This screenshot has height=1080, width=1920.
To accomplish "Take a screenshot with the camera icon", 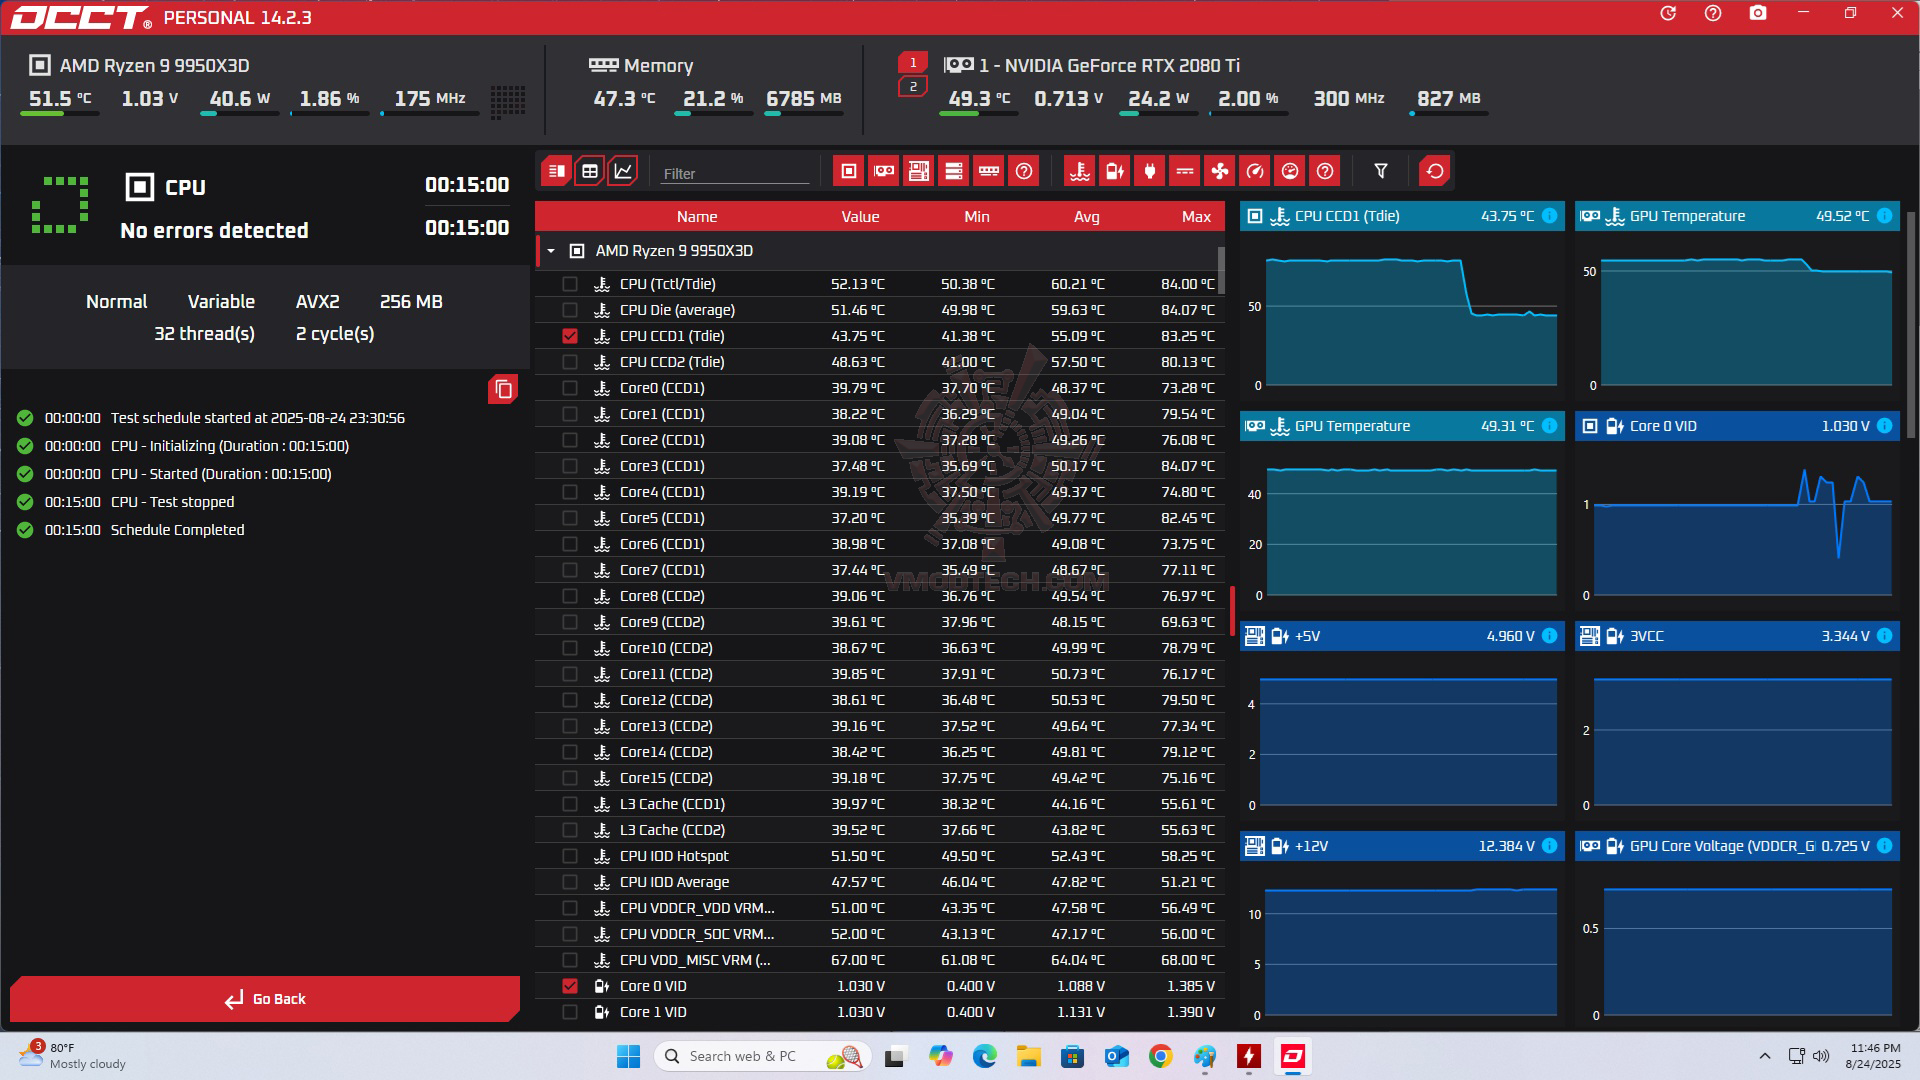I will (1757, 14).
